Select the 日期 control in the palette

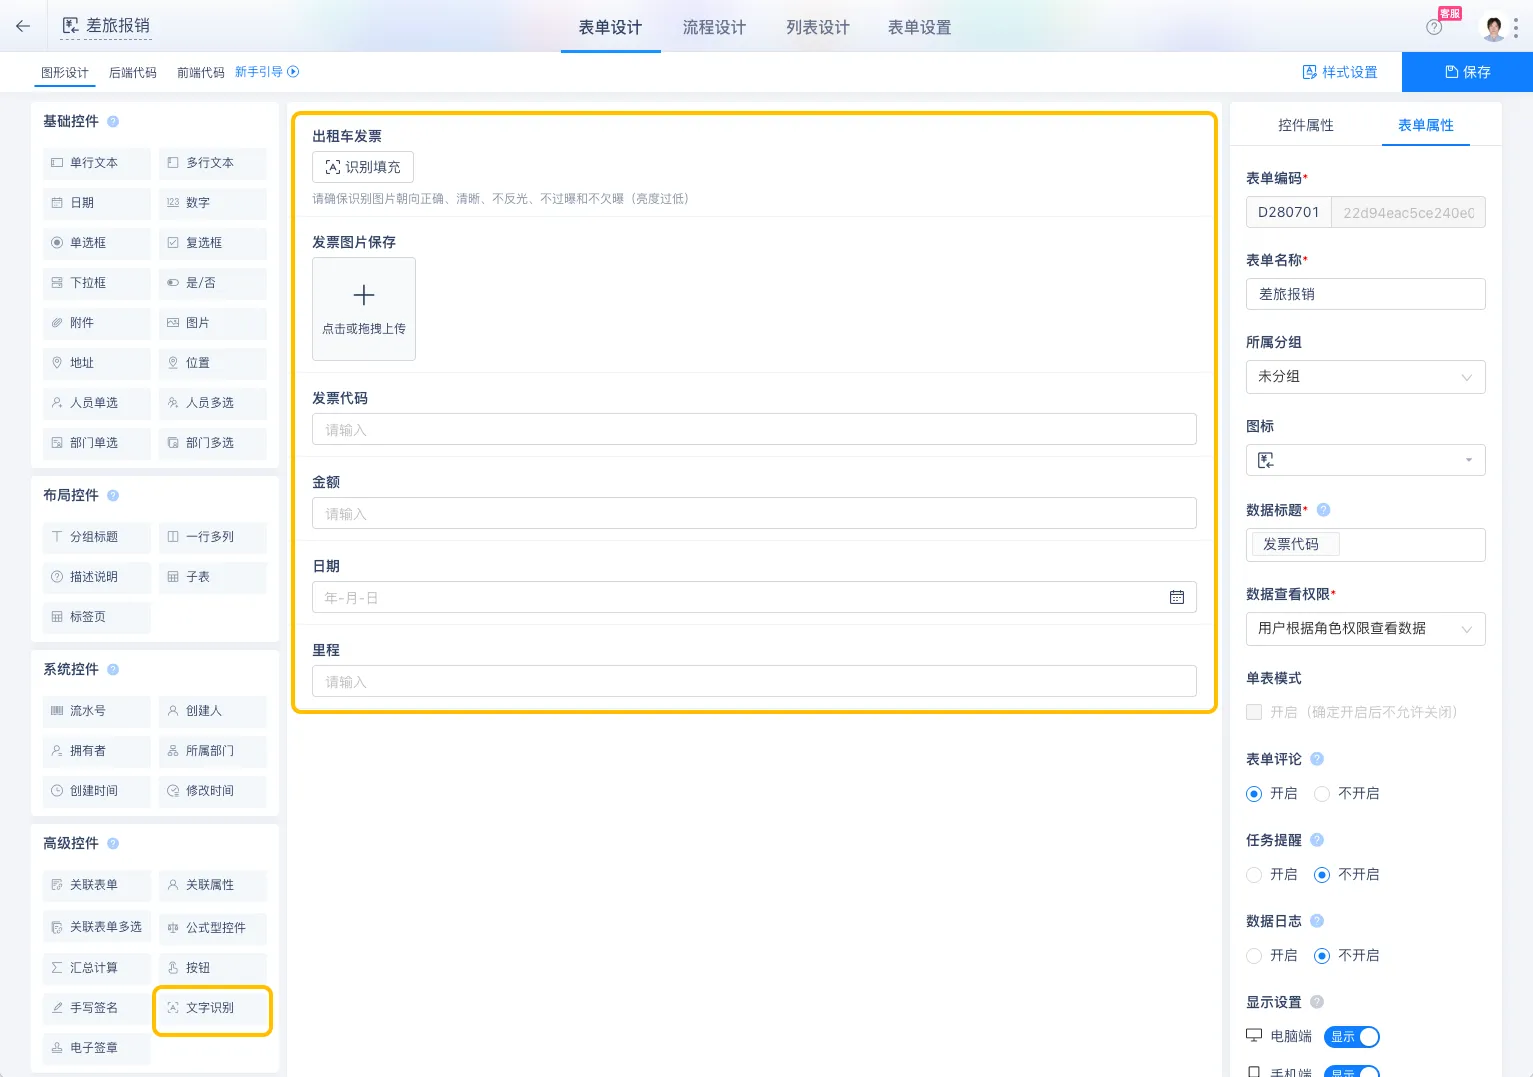(97, 203)
